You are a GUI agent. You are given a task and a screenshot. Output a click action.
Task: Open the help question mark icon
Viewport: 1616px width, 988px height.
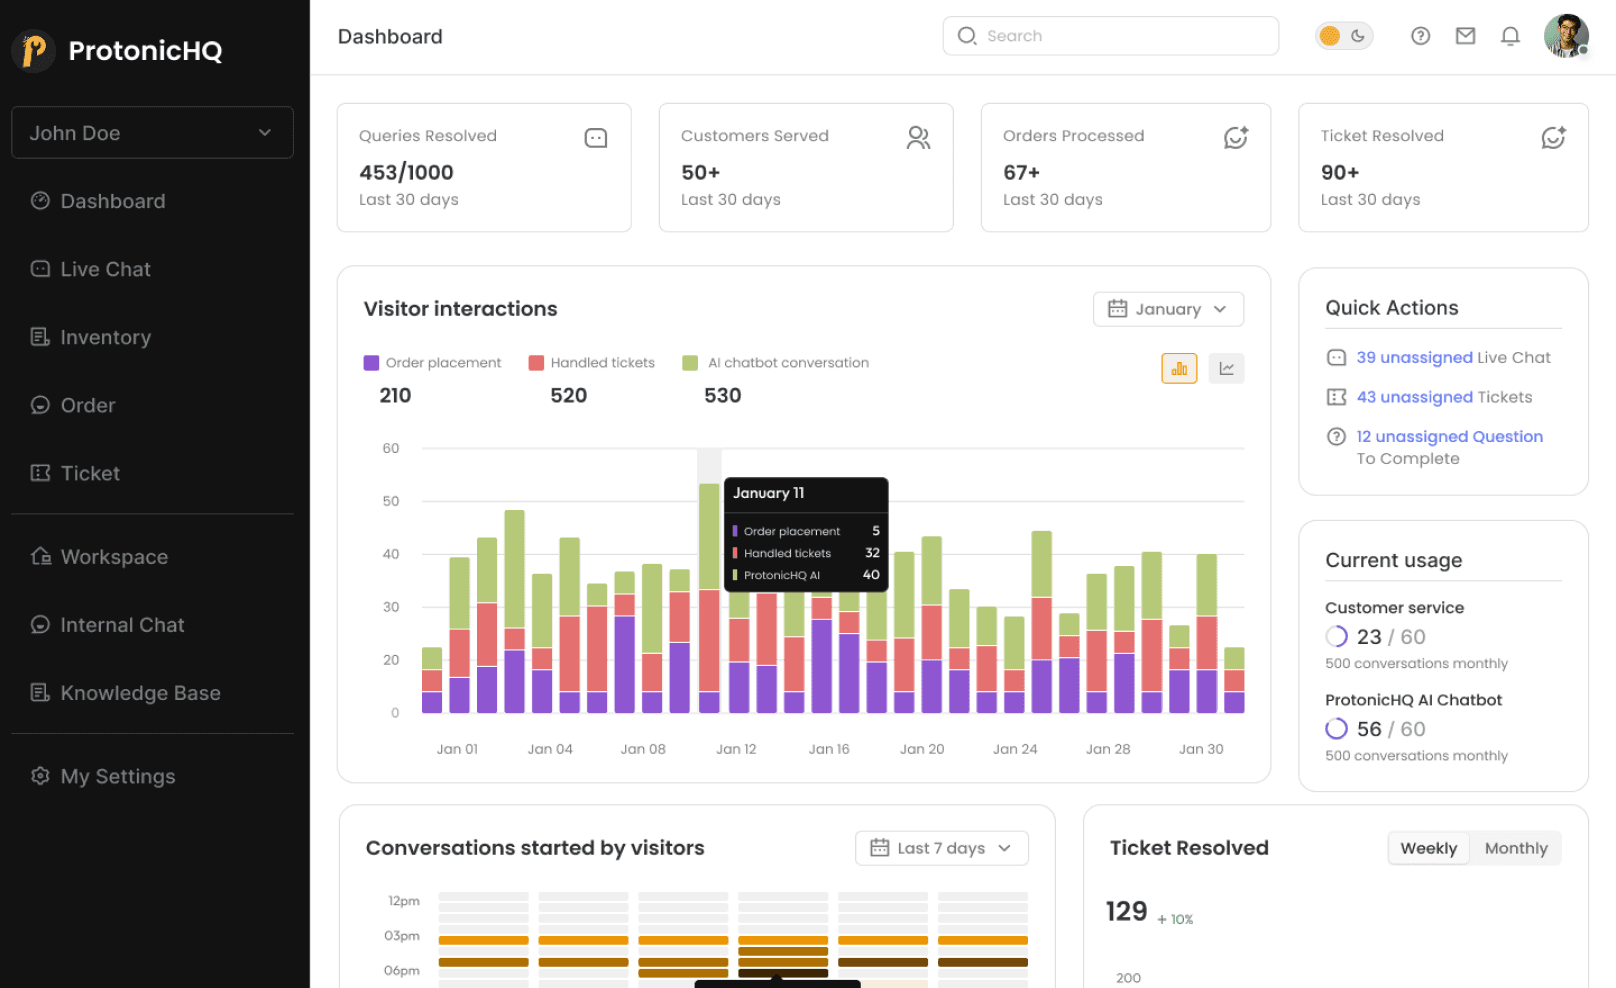pyautogui.click(x=1420, y=36)
